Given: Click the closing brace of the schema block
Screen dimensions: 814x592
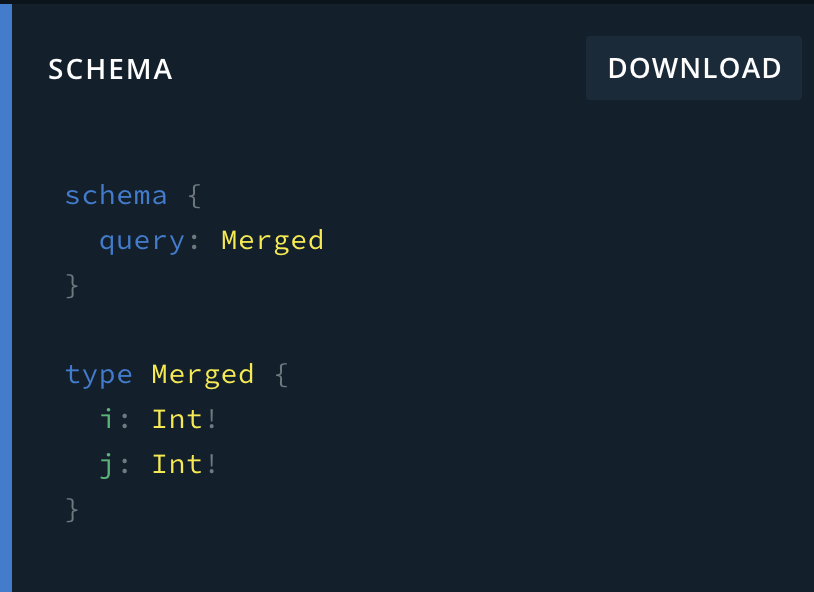Looking at the screenshot, I should click(71, 285).
